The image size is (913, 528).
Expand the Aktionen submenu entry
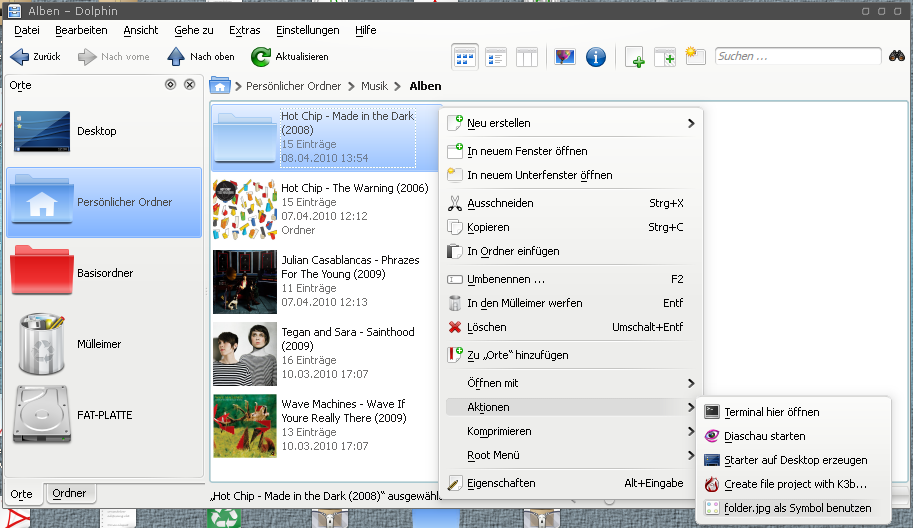pos(571,407)
